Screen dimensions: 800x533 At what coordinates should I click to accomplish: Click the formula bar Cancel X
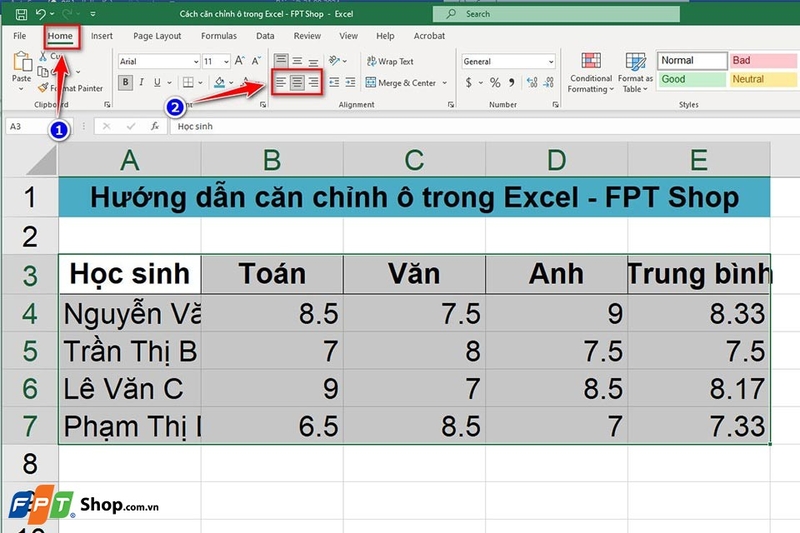106,126
